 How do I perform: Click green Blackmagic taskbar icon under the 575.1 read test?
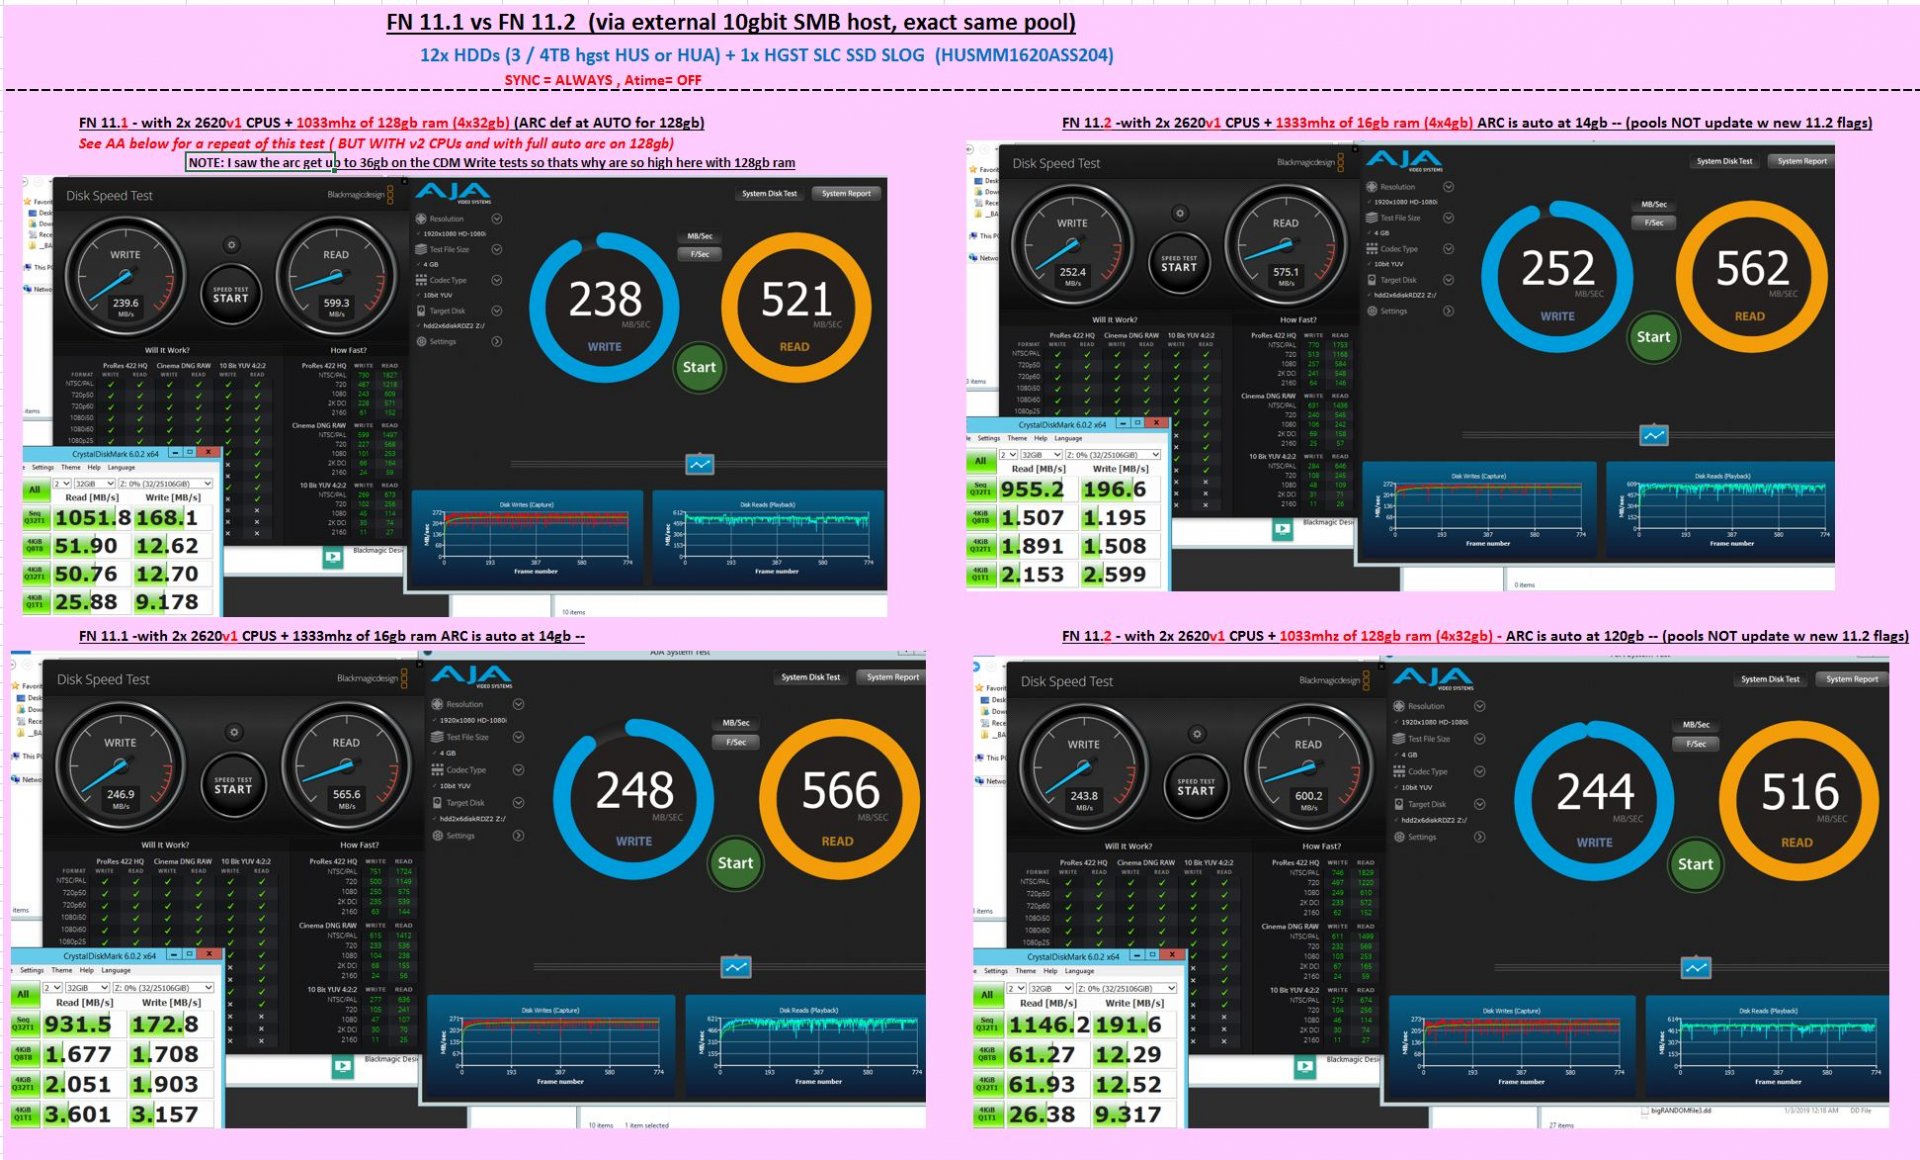tap(1282, 530)
